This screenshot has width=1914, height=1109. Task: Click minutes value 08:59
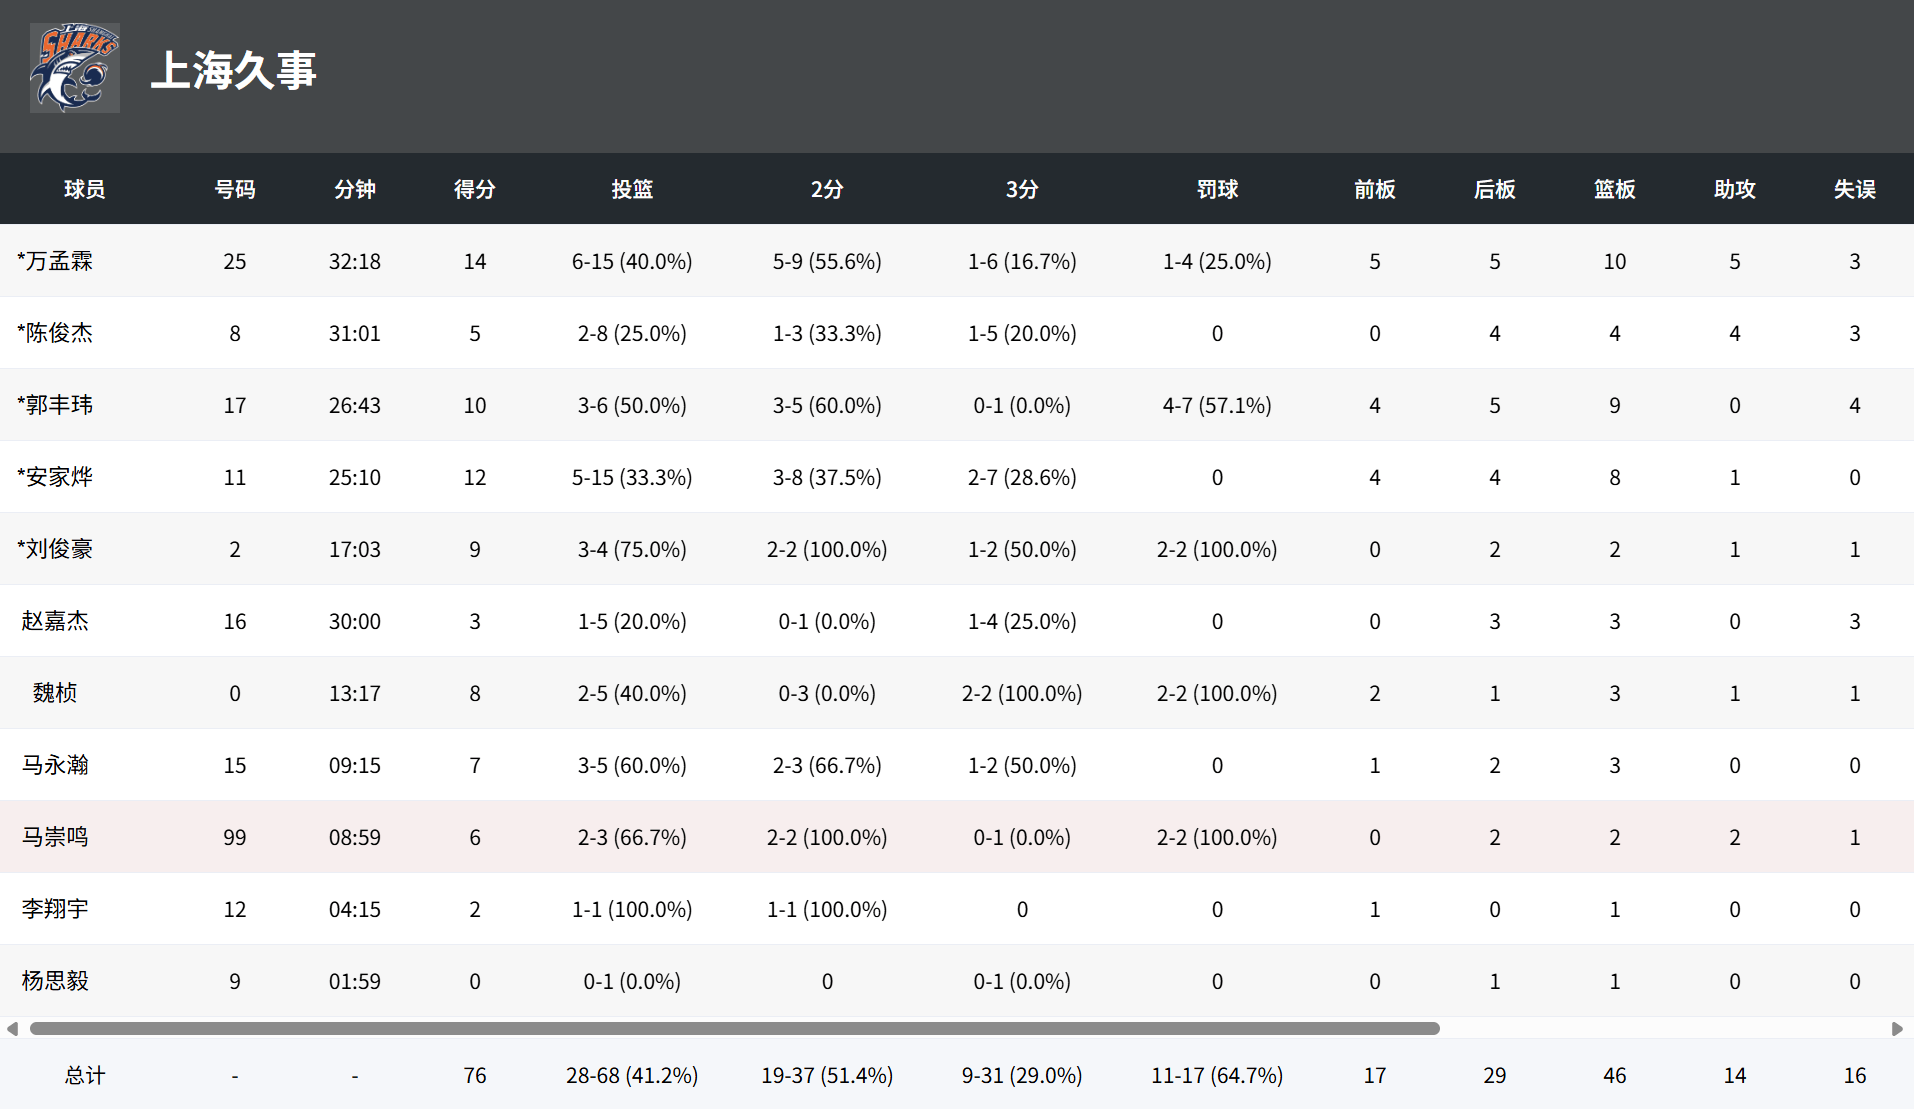click(355, 837)
